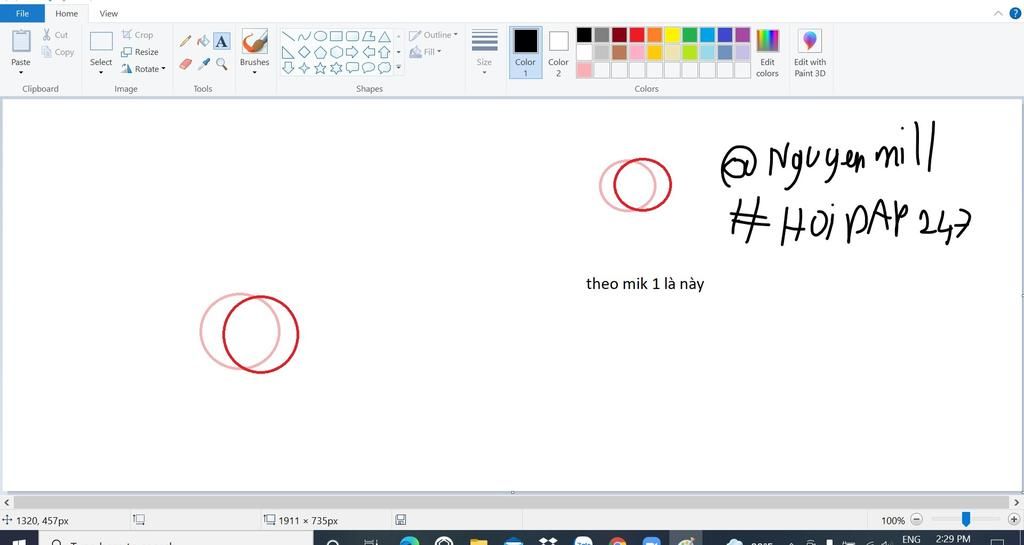Image resolution: width=1024 pixels, height=545 pixels.
Task: Choose the purple color swatch
Action: pyautogui.click(x=743, y=35)
